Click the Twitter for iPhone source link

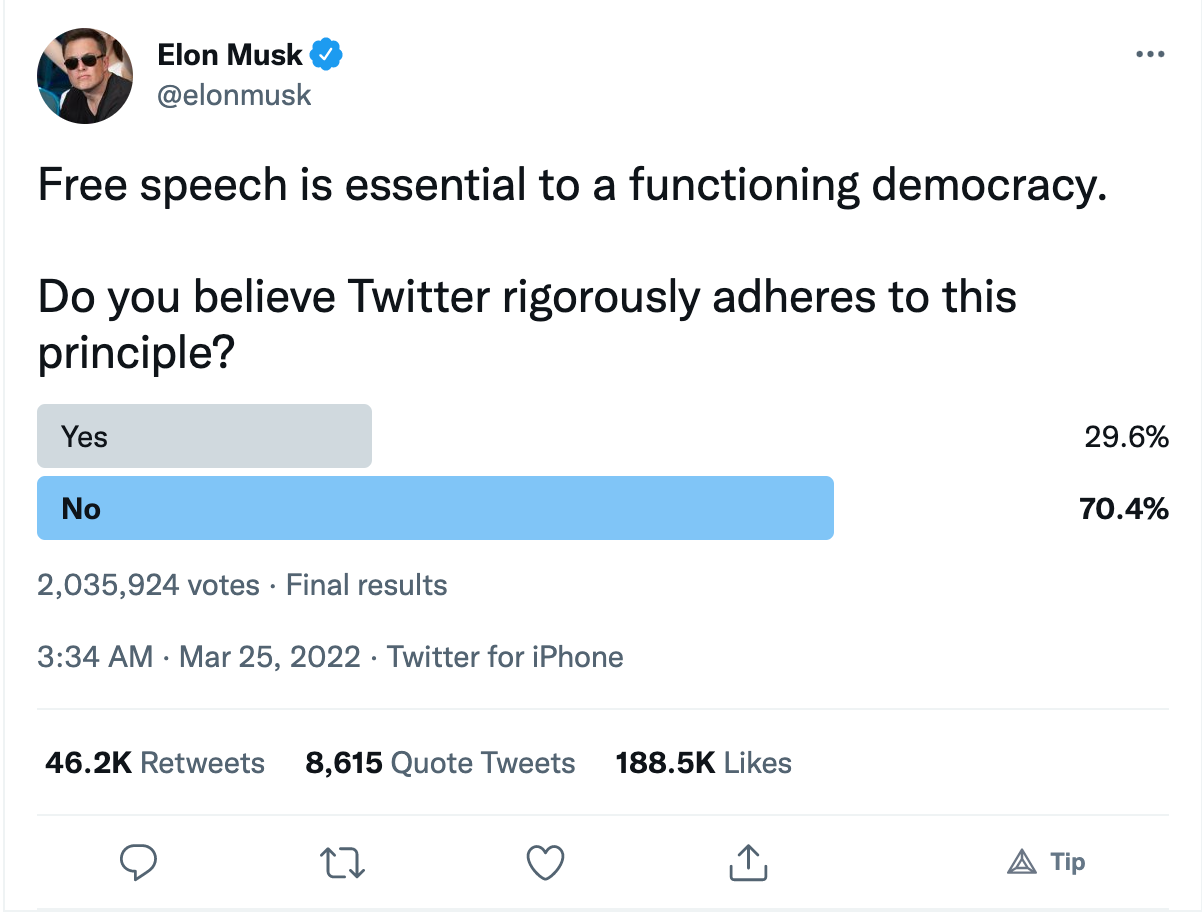tap(505, 656)
